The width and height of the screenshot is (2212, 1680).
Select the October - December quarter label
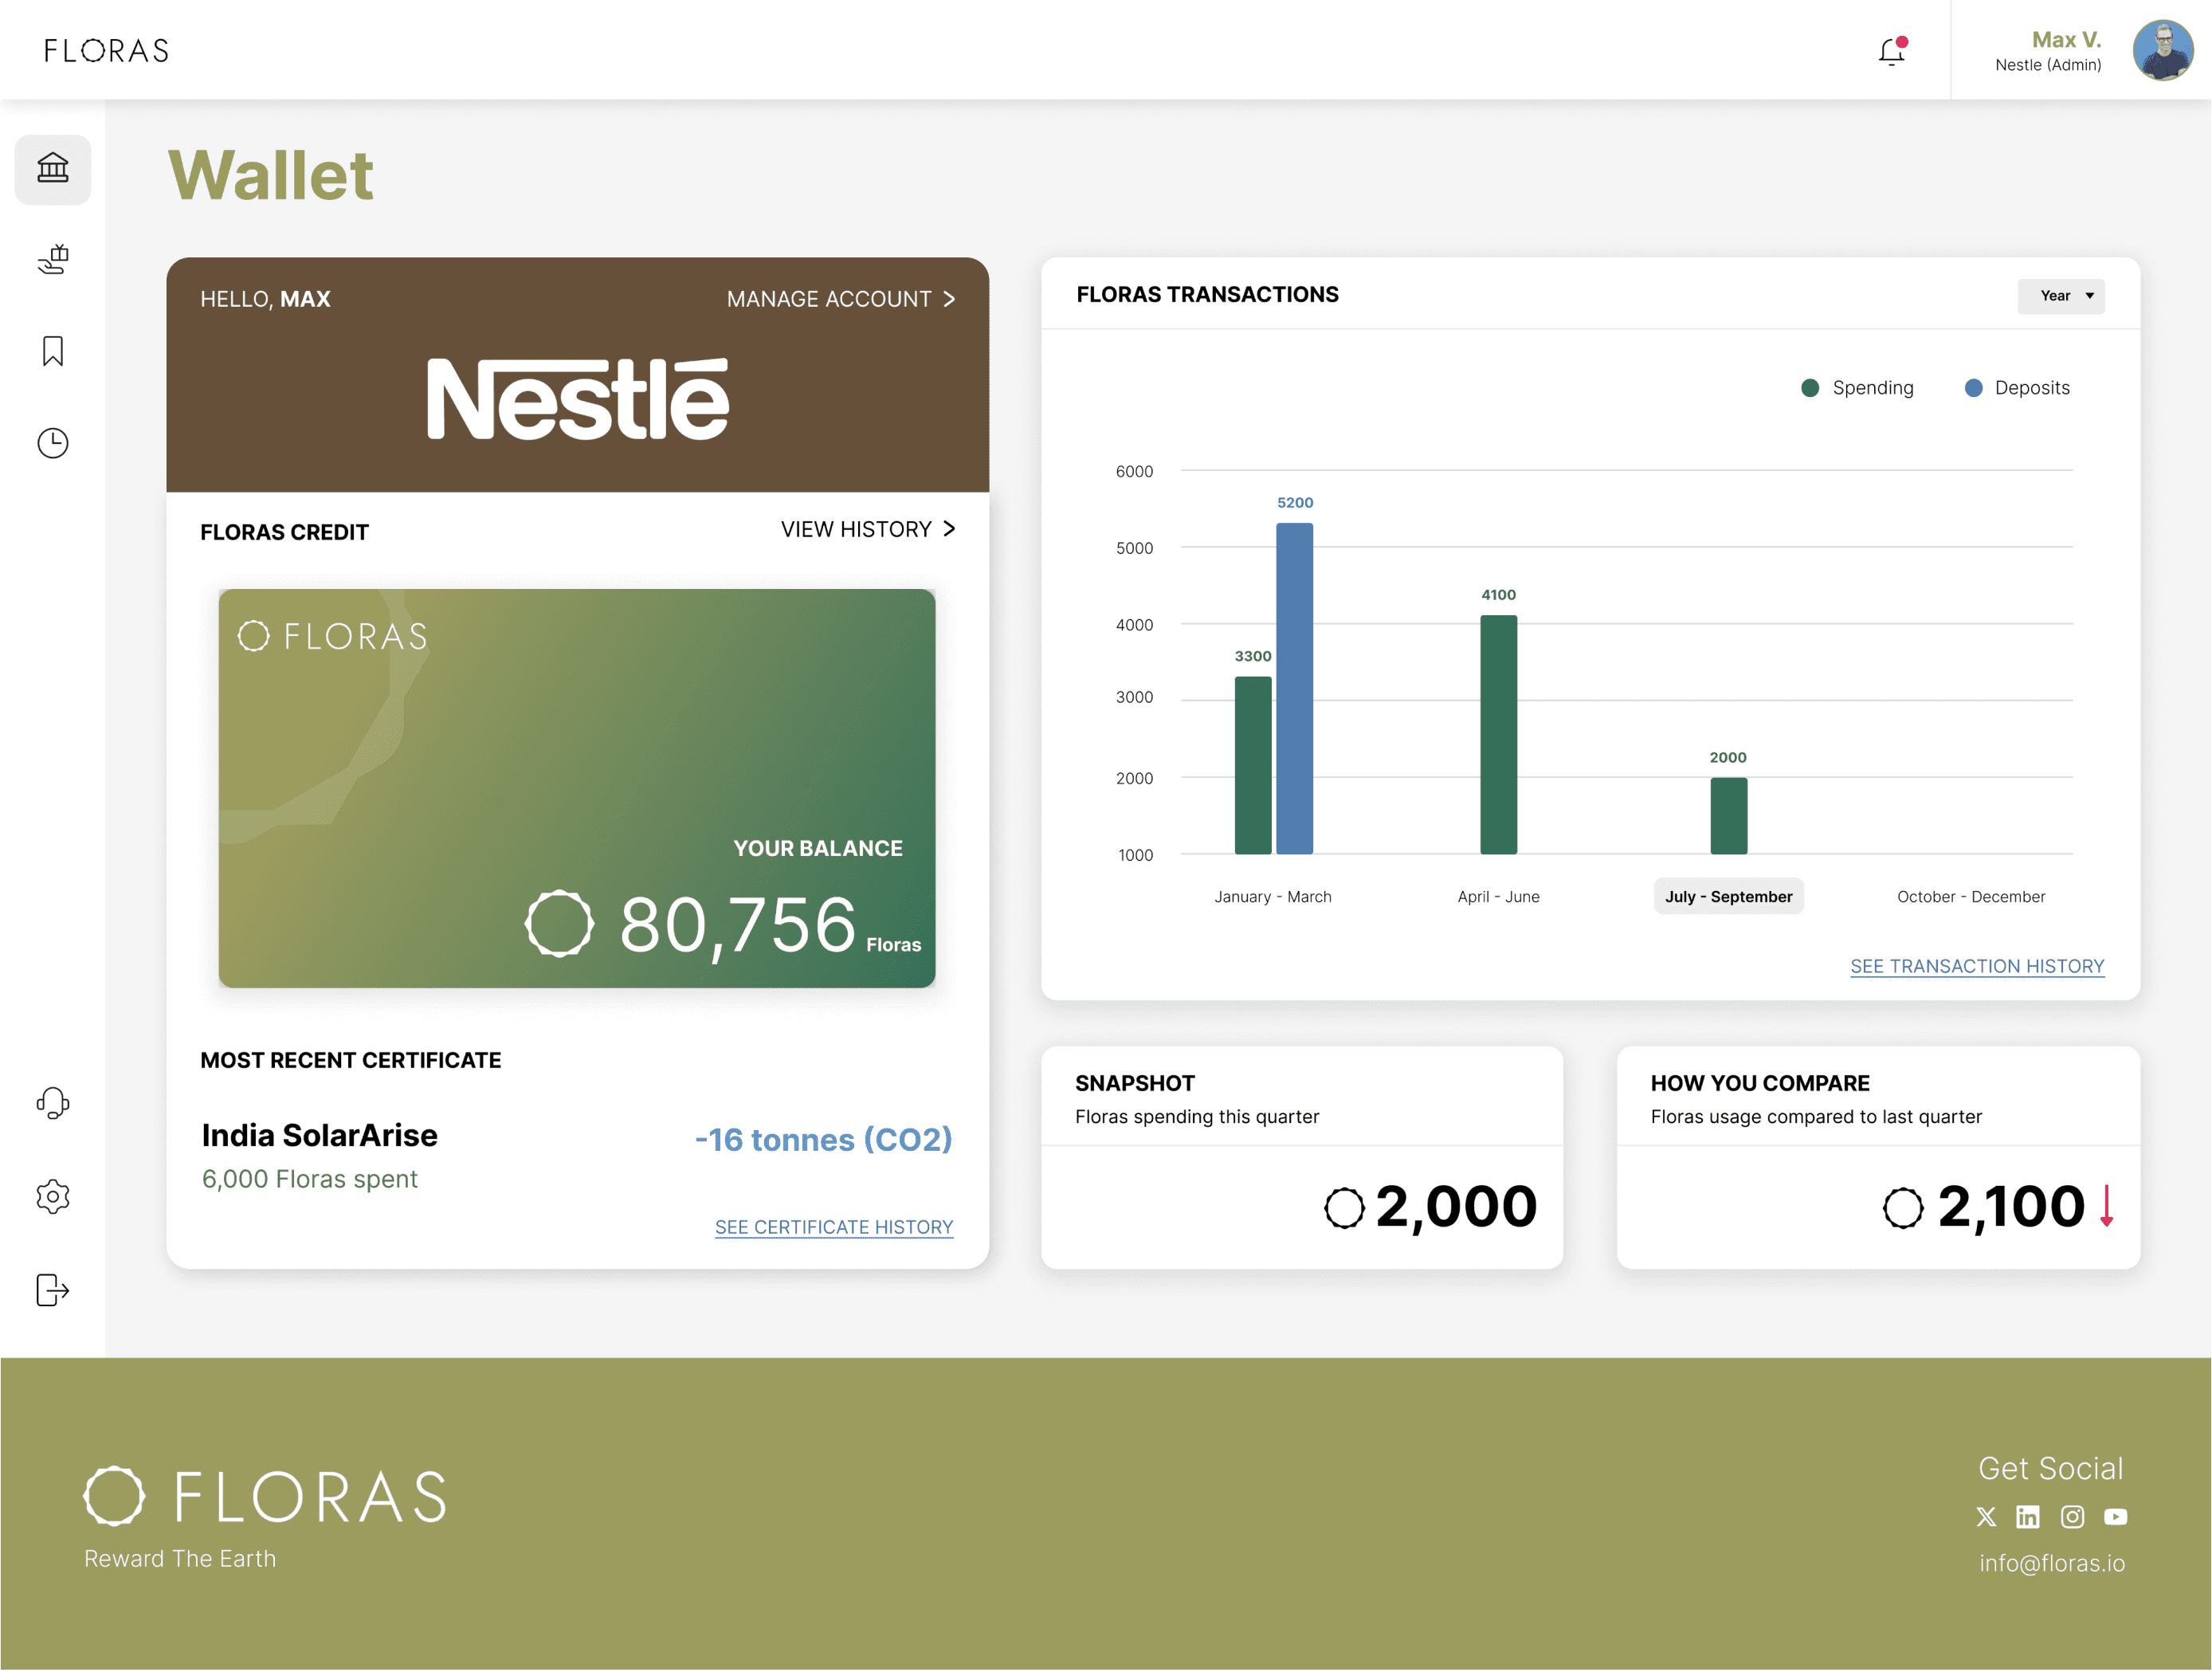point(1971,897)
